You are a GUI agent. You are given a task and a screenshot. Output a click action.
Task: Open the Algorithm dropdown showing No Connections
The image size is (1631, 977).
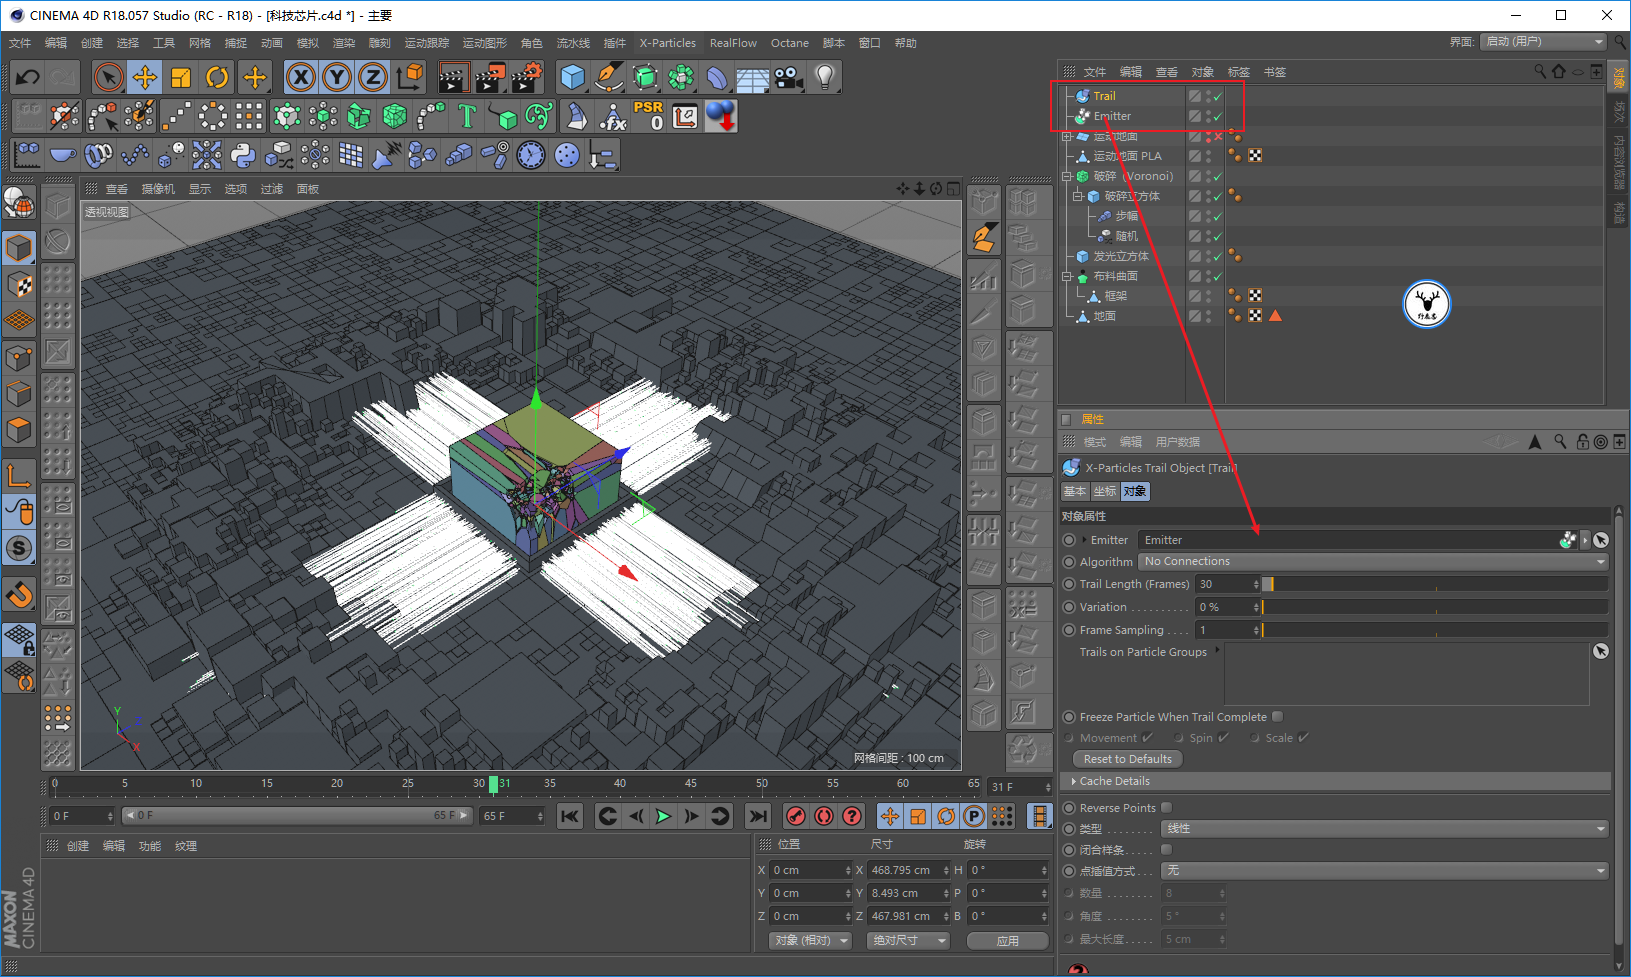pyautogui.click(x=1374, y=562)
